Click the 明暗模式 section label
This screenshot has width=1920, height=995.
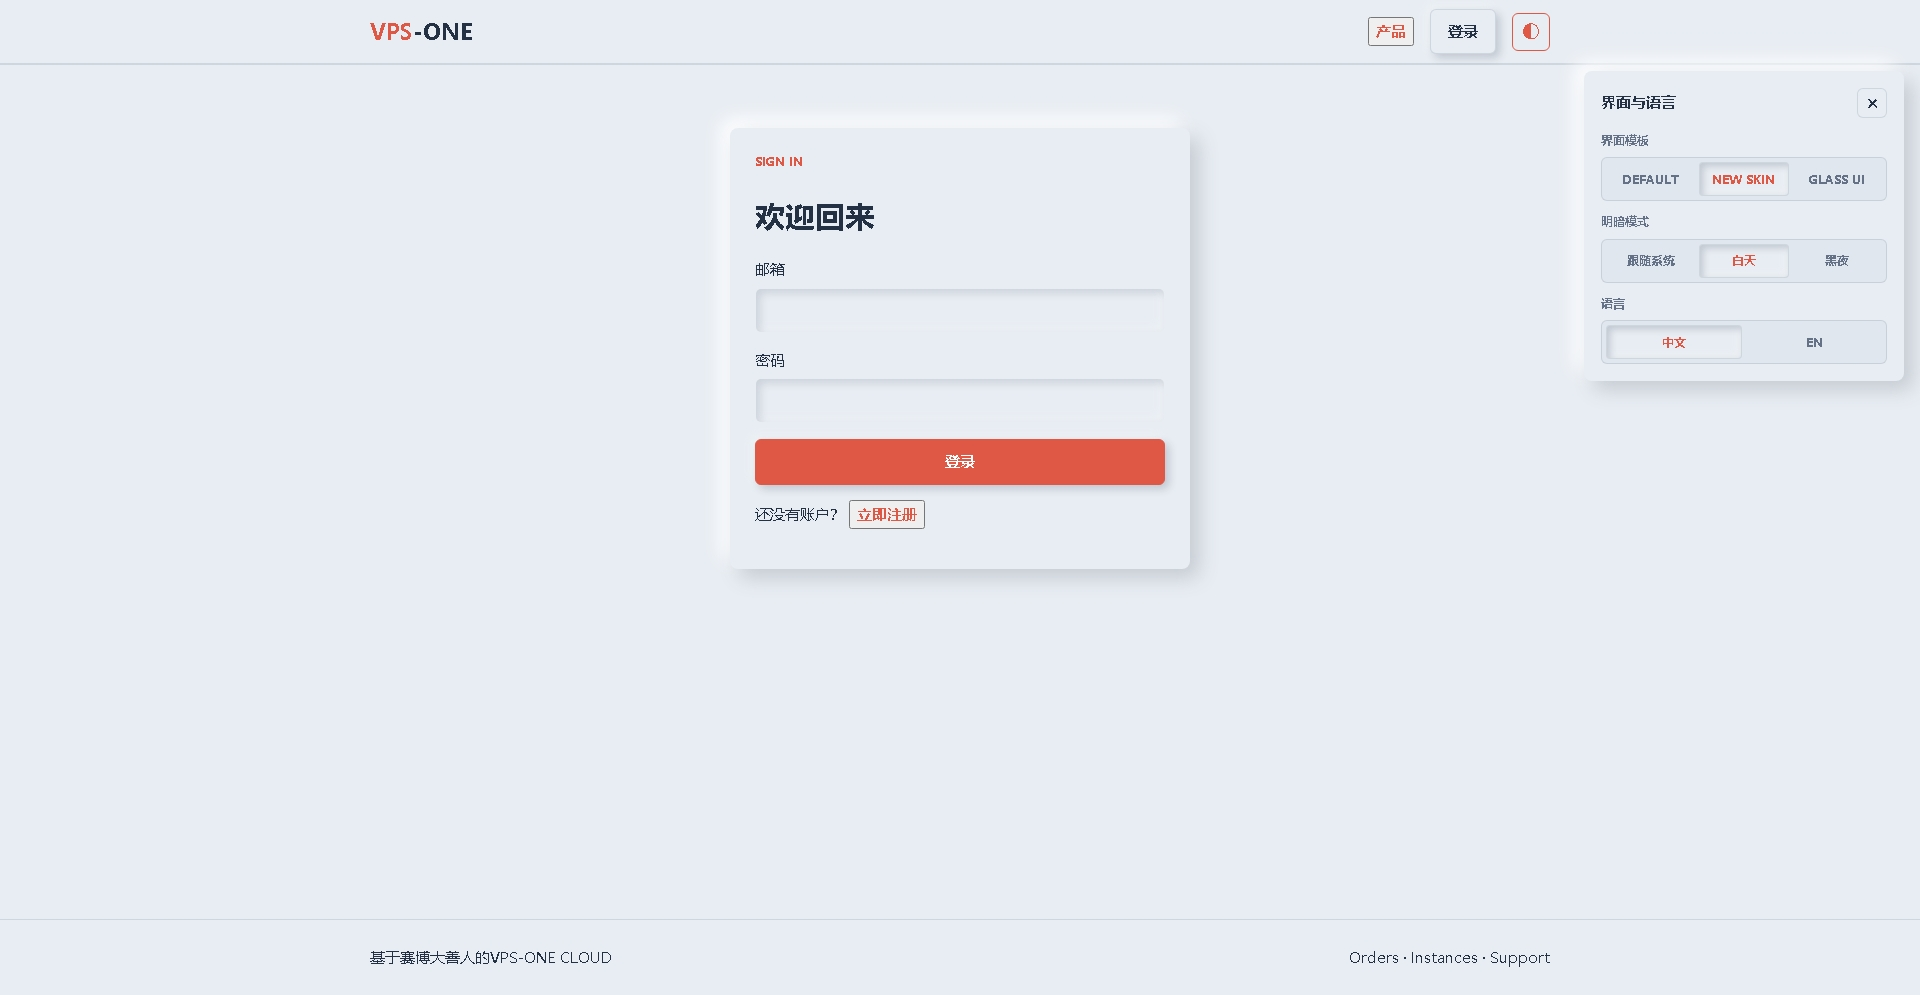1624,222
